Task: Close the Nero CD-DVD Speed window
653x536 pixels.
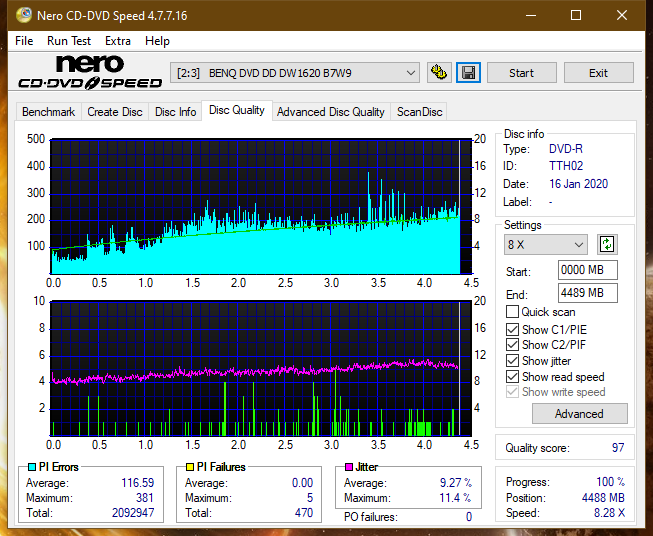Action: (x=622, y=15)
